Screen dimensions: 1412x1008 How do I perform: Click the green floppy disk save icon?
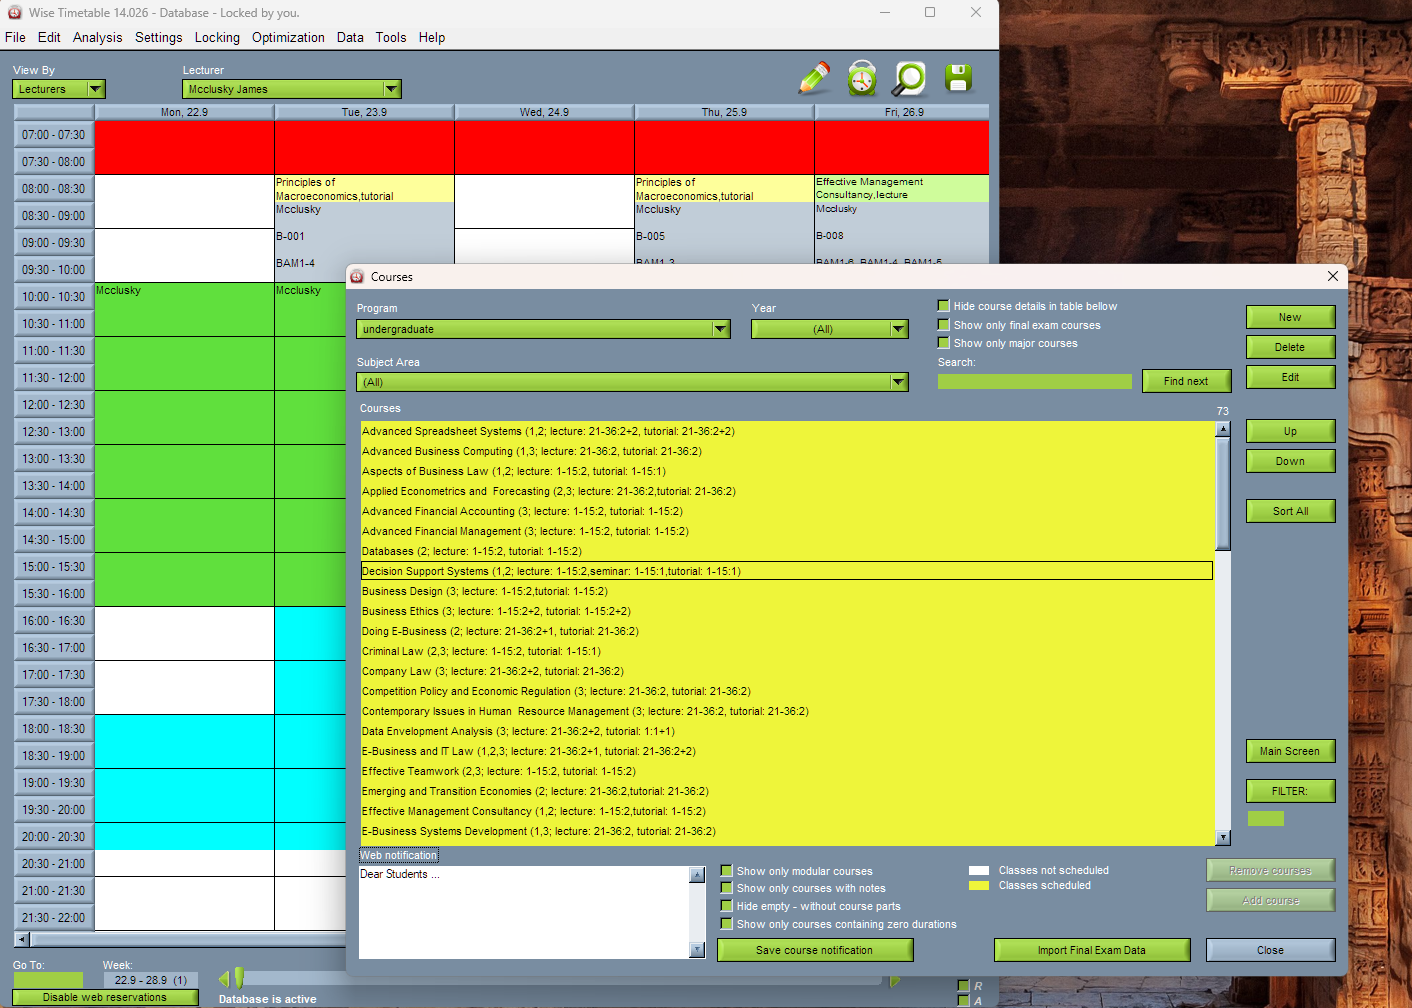click(958, 78)
